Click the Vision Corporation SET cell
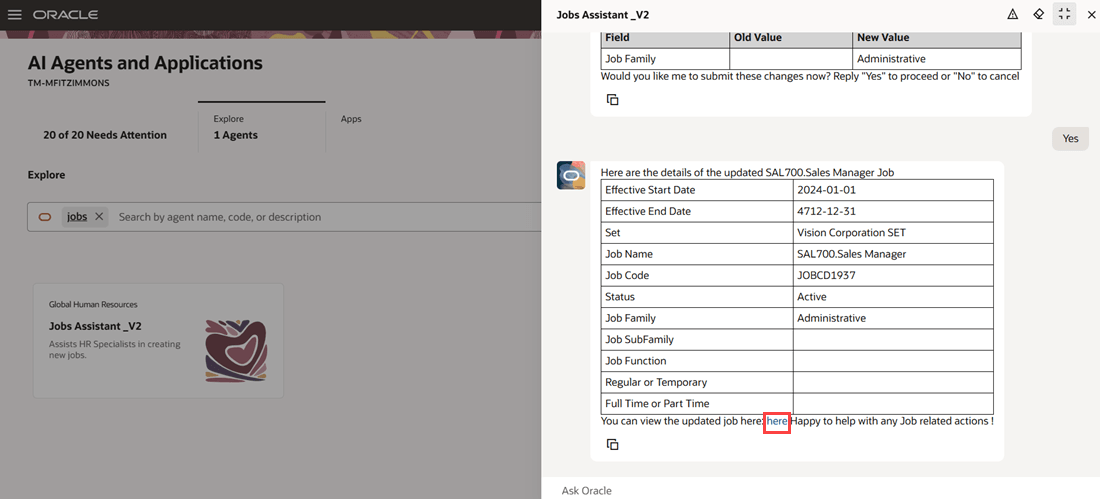The image size is (1100, 499). point(893,232)
